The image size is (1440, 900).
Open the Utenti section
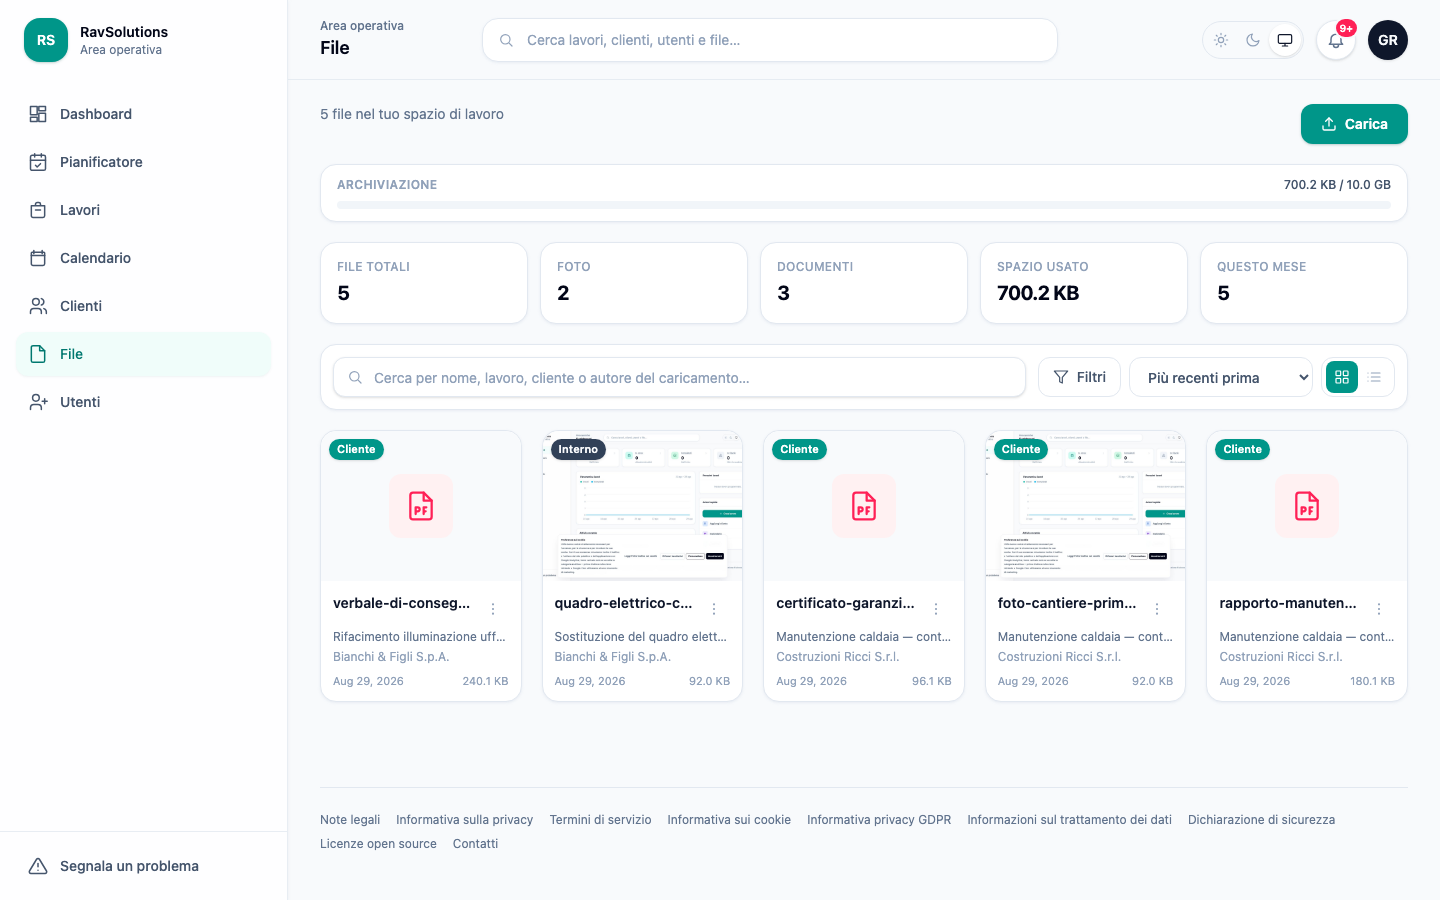click(x=143, y=402)
